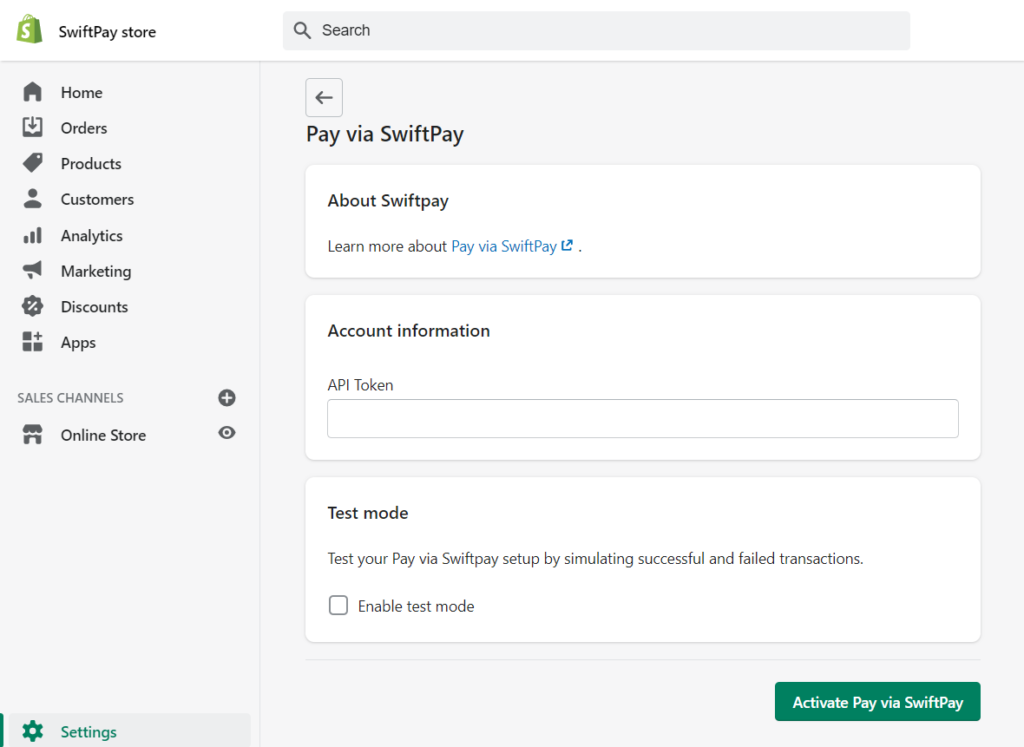Click the Marketing megaphone icon
Image resolution: width=1024 pixels, height=747 pixels.
(x=32, y=270)
